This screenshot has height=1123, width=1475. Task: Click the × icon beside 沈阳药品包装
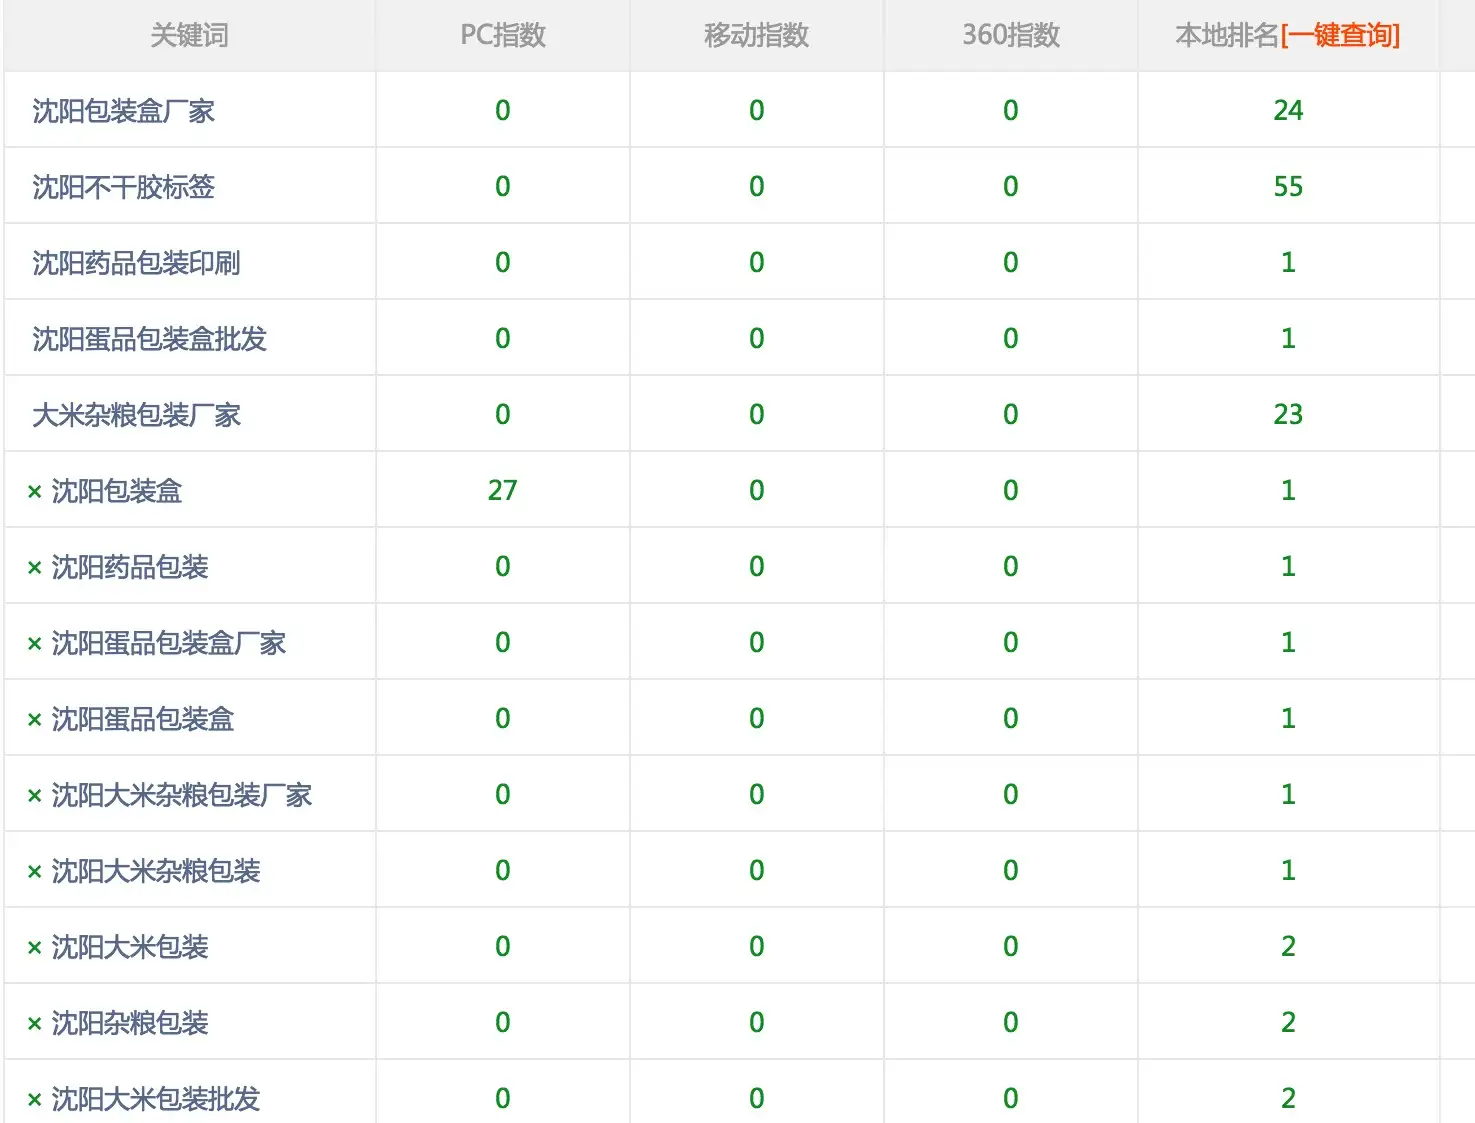tap(34, 568)
